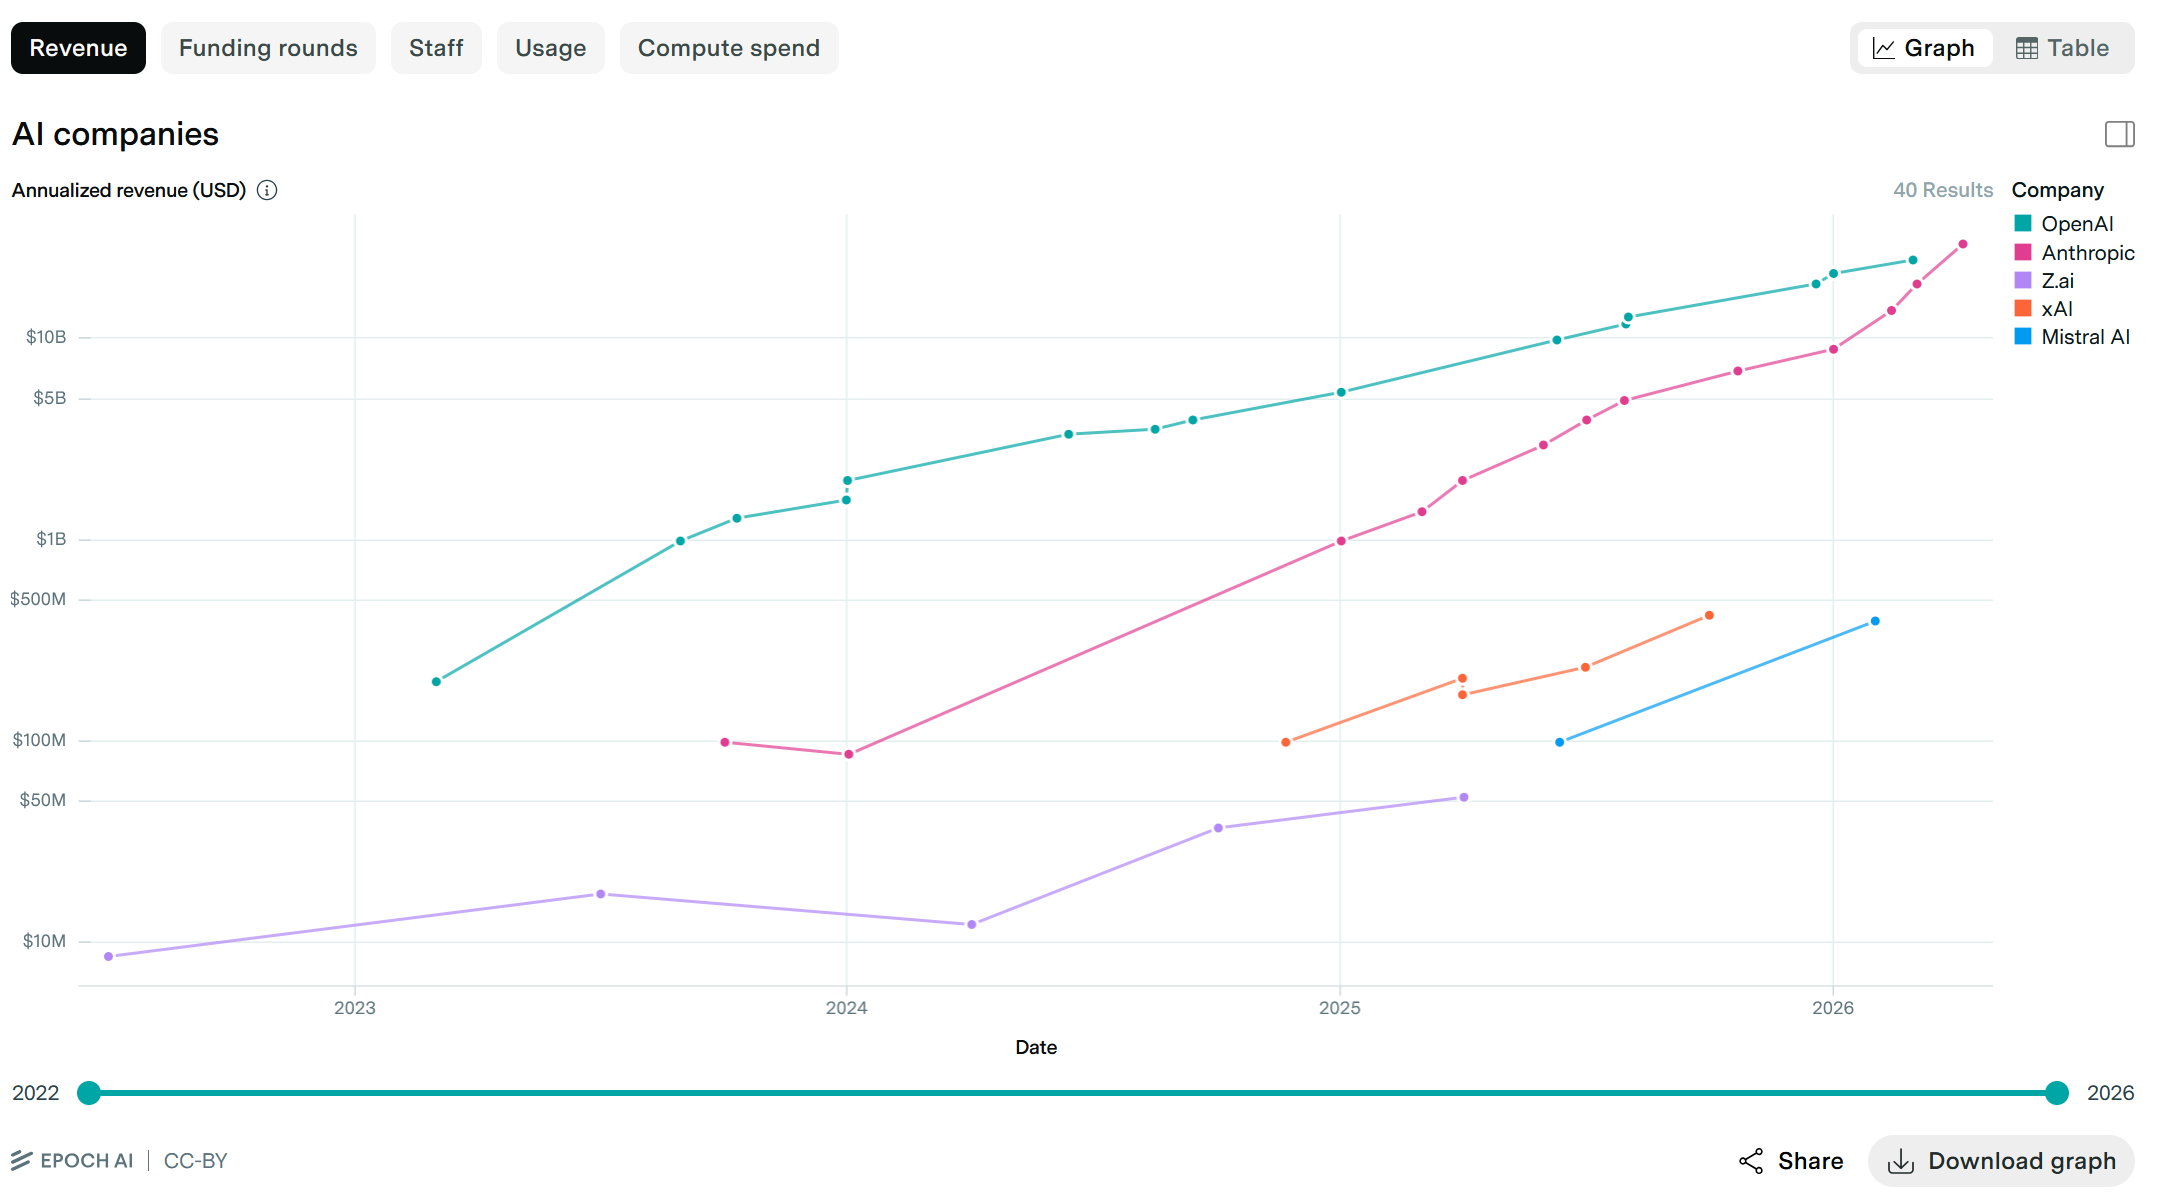Click the Epoch AI logo
2171x1201 pixels.
coord(73,1161)
